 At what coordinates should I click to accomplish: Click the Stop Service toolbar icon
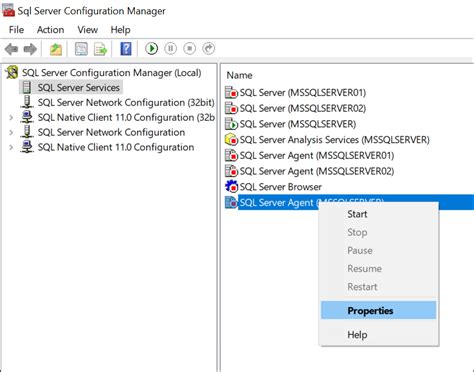[189, 49]
